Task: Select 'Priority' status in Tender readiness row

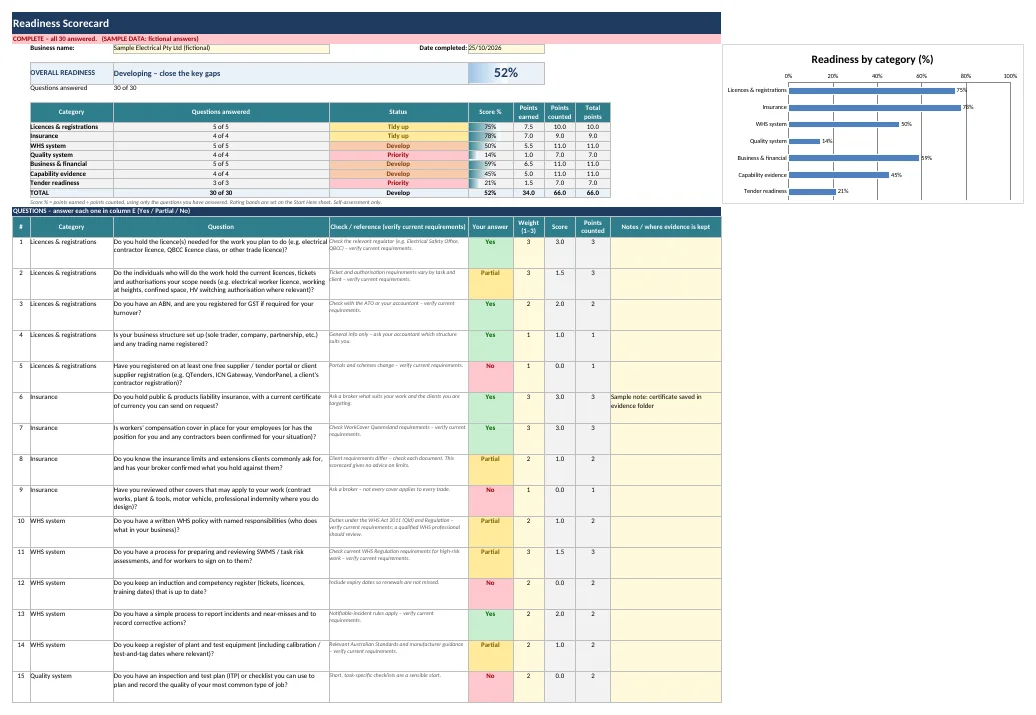Action: 398,183
